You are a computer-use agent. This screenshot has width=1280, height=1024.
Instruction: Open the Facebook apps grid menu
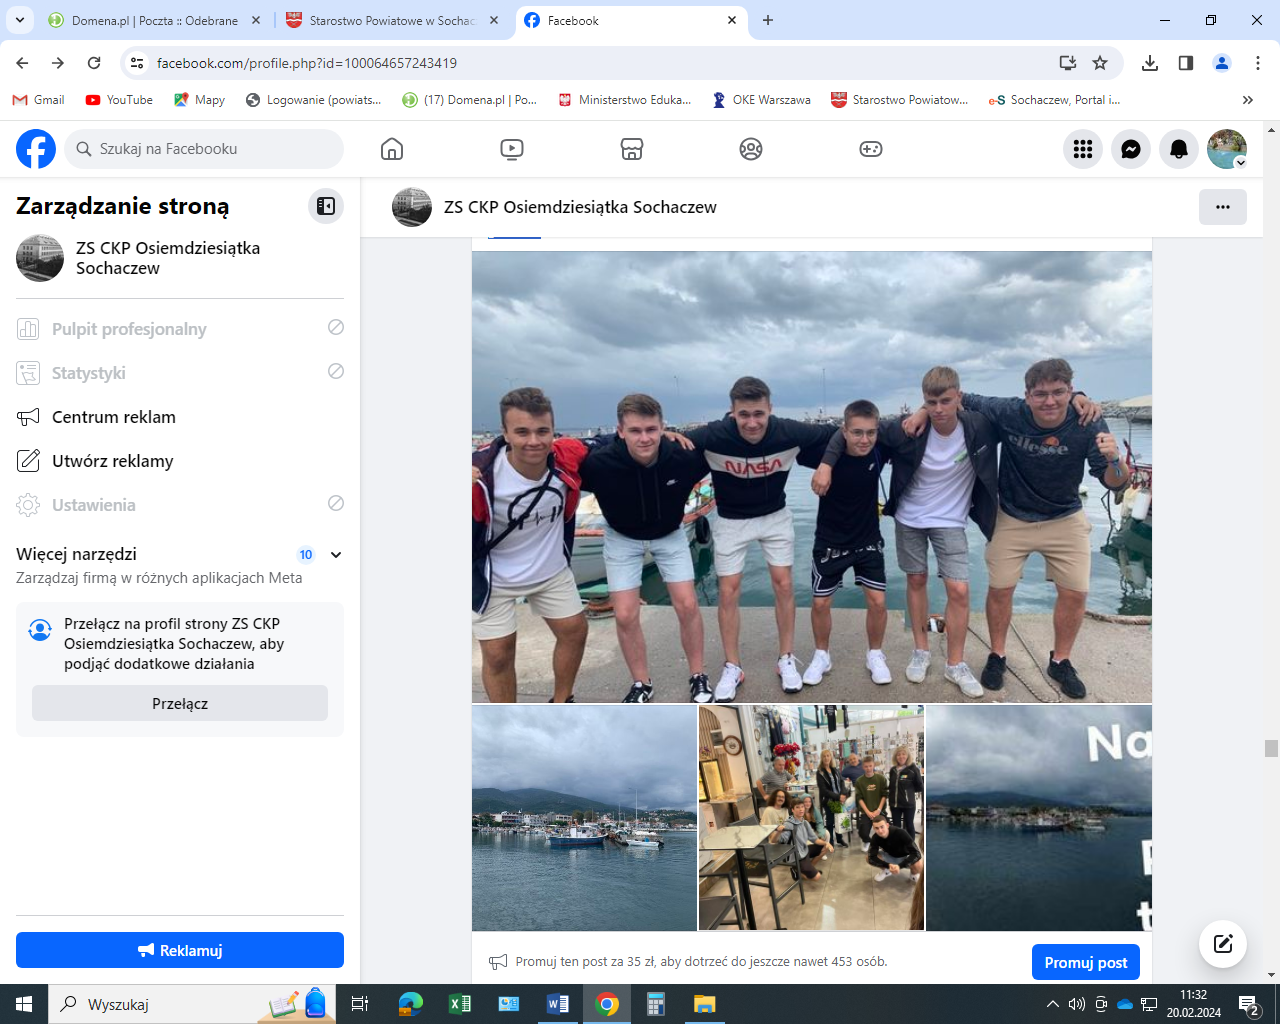1083,149
